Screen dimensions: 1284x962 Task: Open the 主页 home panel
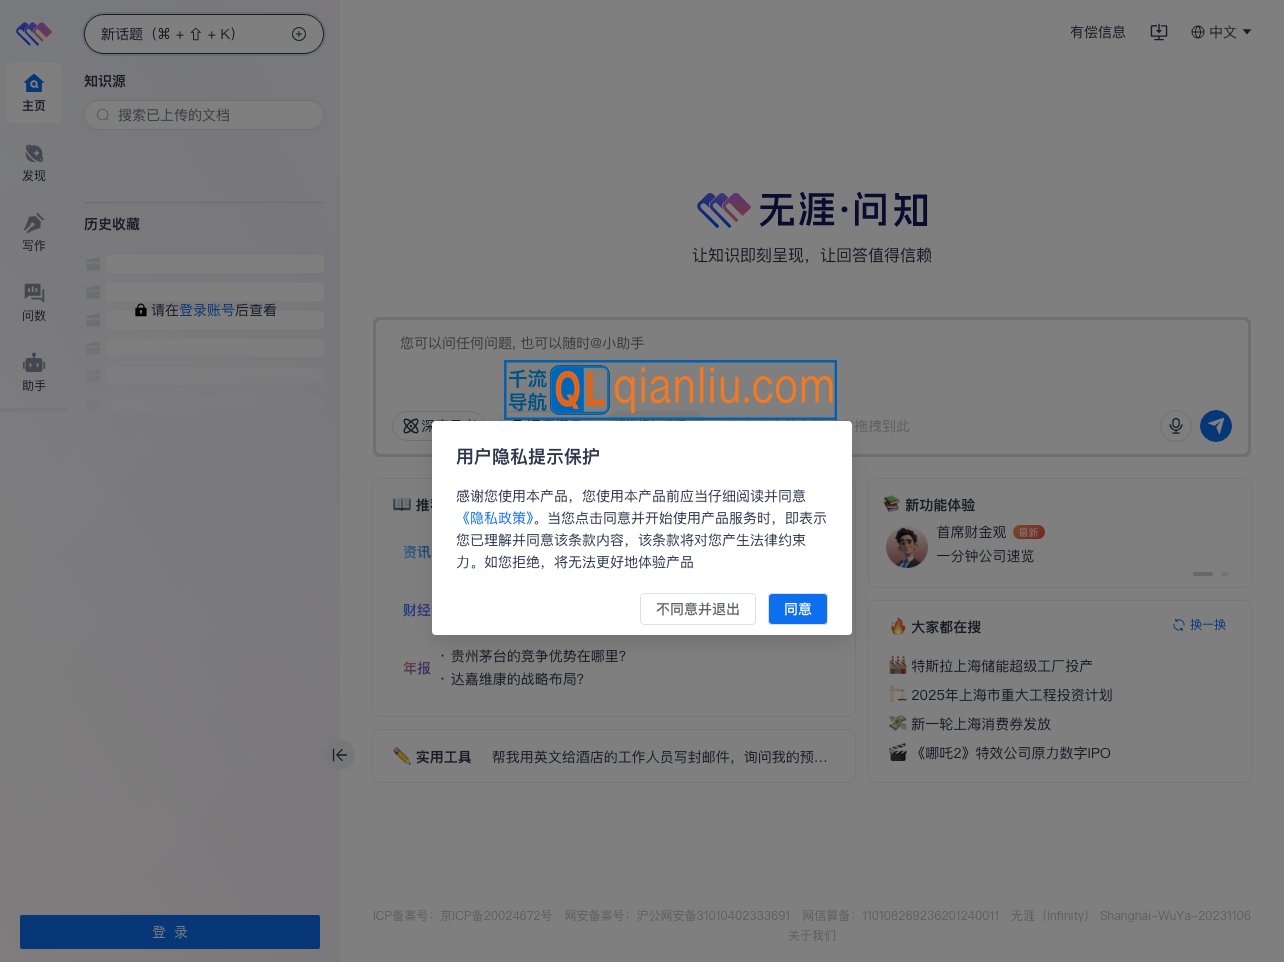(x=34, y=92)
